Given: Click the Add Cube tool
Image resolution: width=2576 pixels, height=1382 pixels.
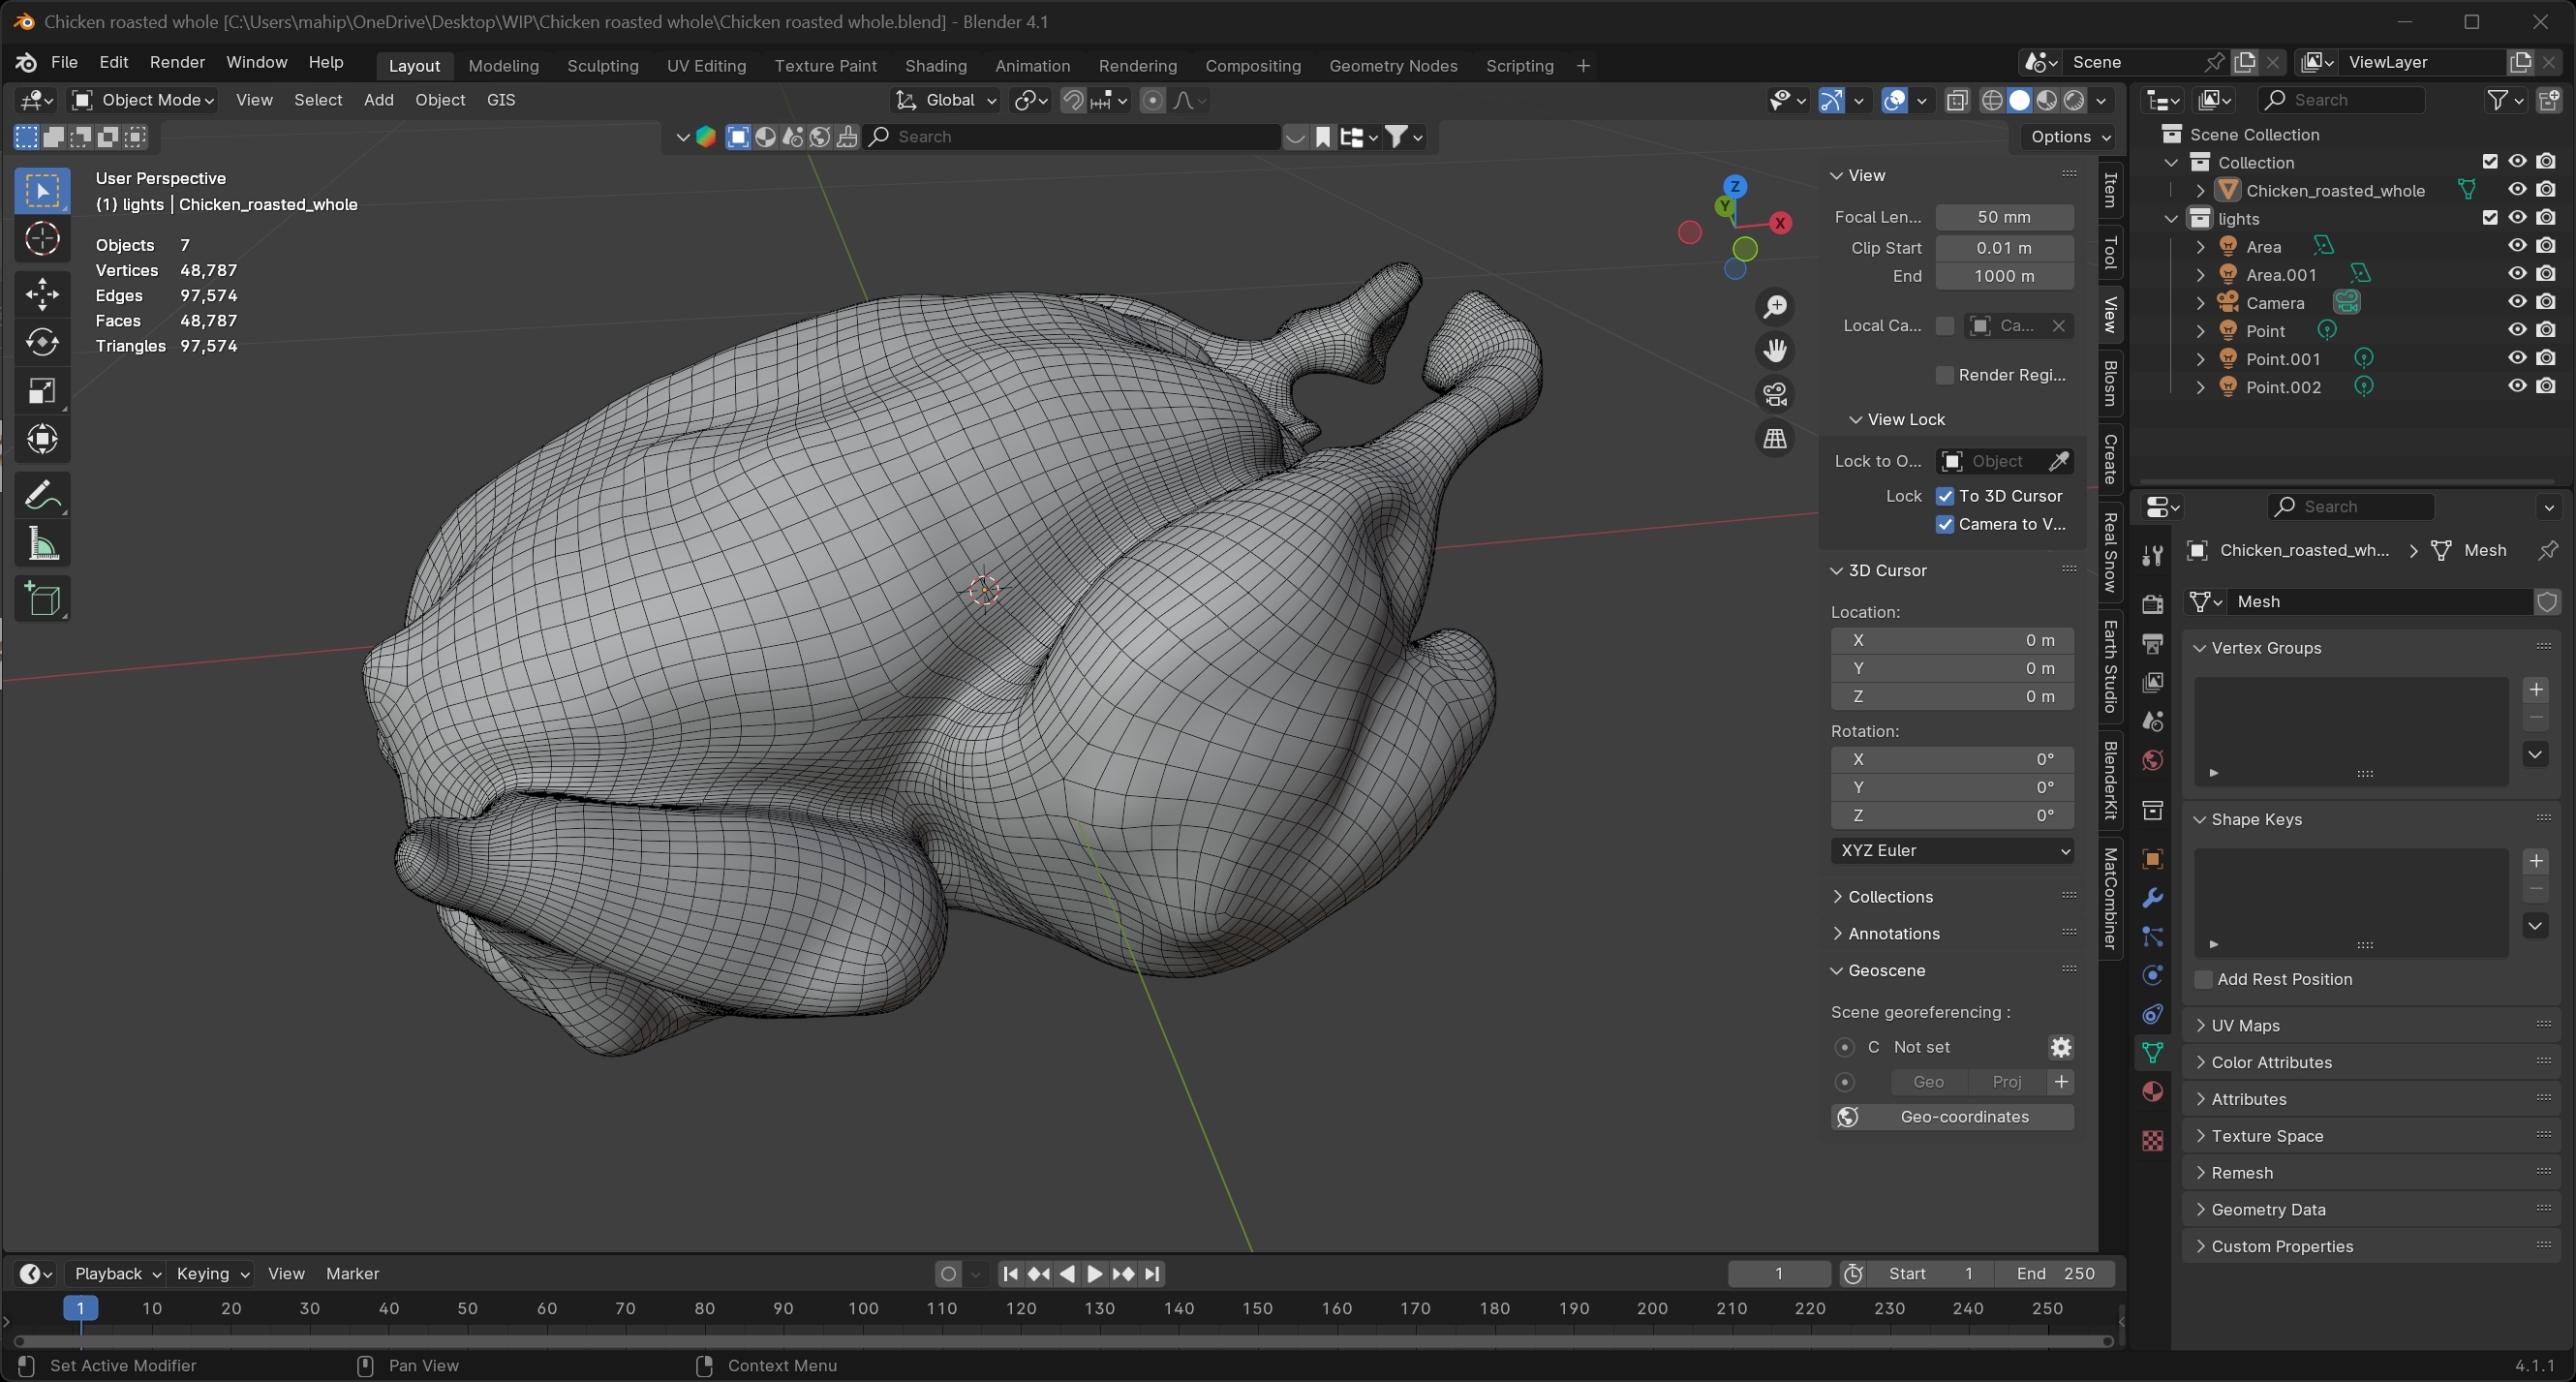Looking at the screenshot, I should click(42, 600).
